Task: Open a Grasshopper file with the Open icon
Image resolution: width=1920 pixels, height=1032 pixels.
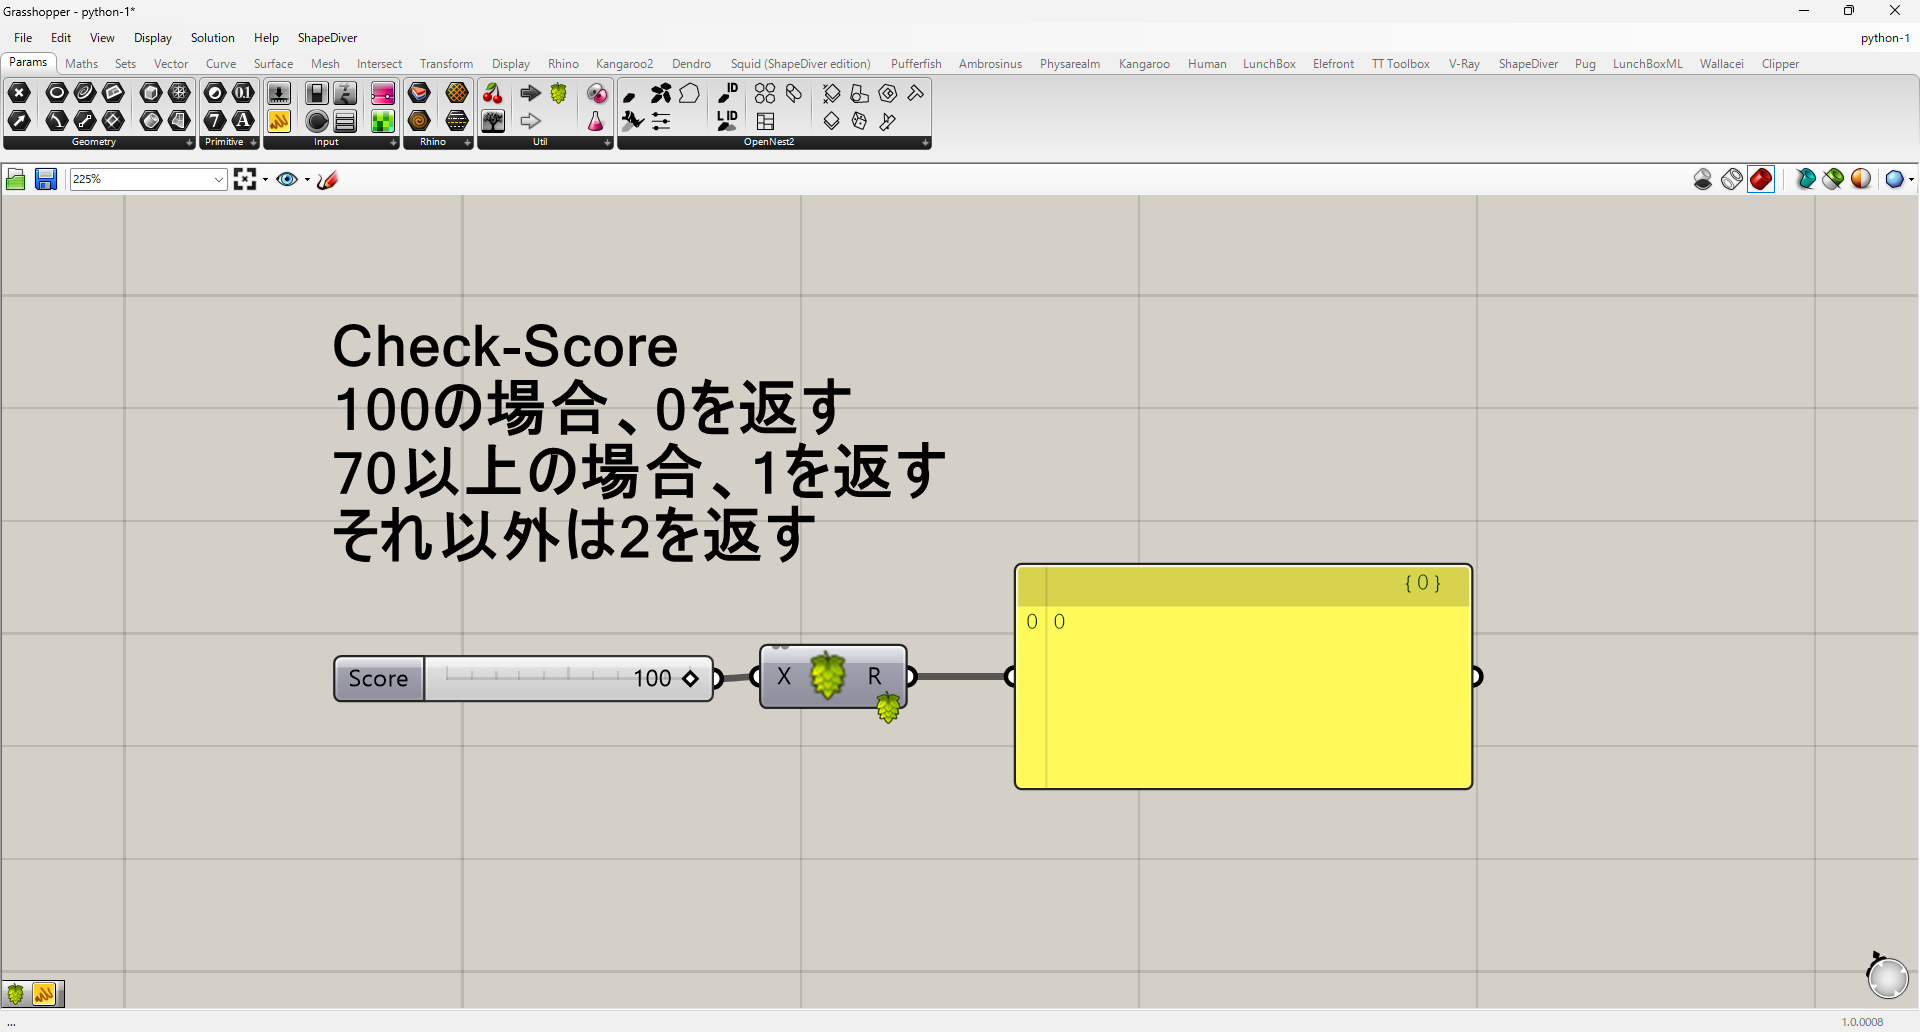Action: click(15, 179)
